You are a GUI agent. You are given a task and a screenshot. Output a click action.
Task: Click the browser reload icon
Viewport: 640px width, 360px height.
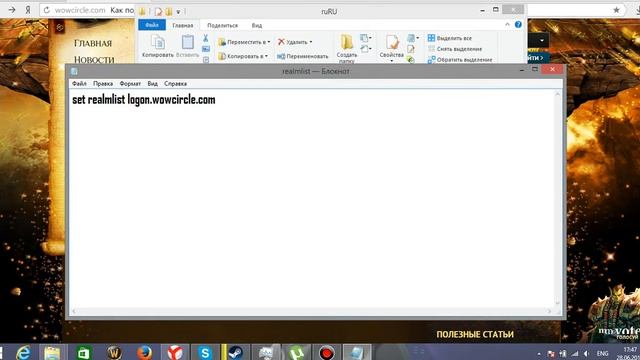tap(47, 10)
